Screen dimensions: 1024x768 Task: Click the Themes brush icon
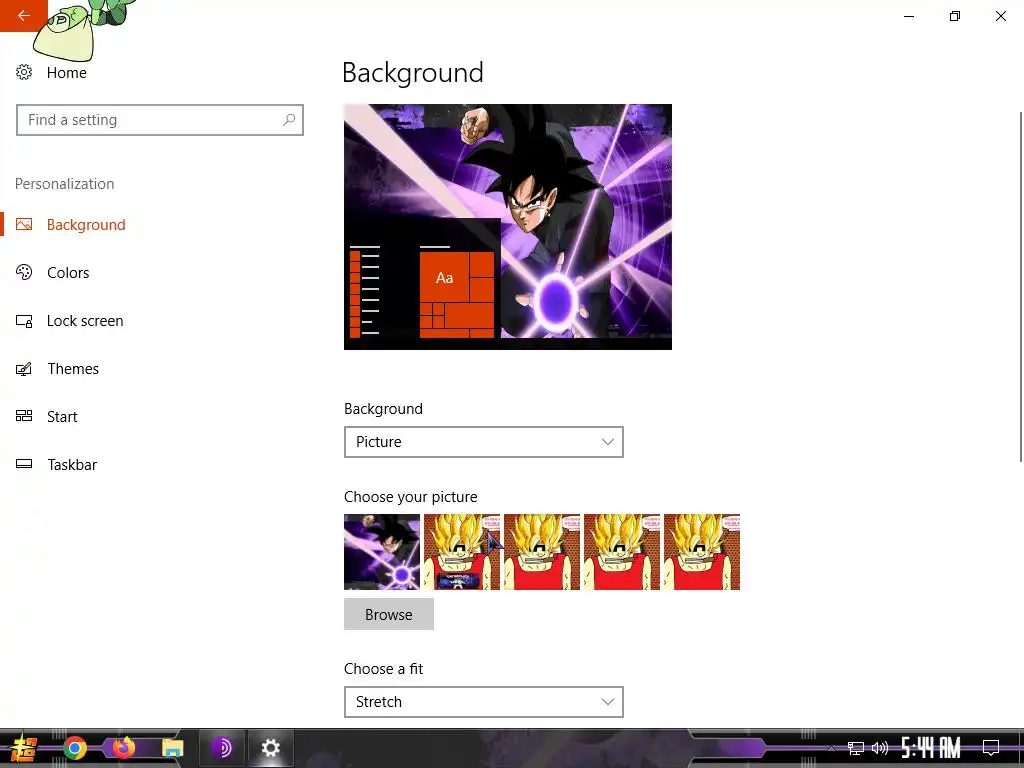coord(24,369)
